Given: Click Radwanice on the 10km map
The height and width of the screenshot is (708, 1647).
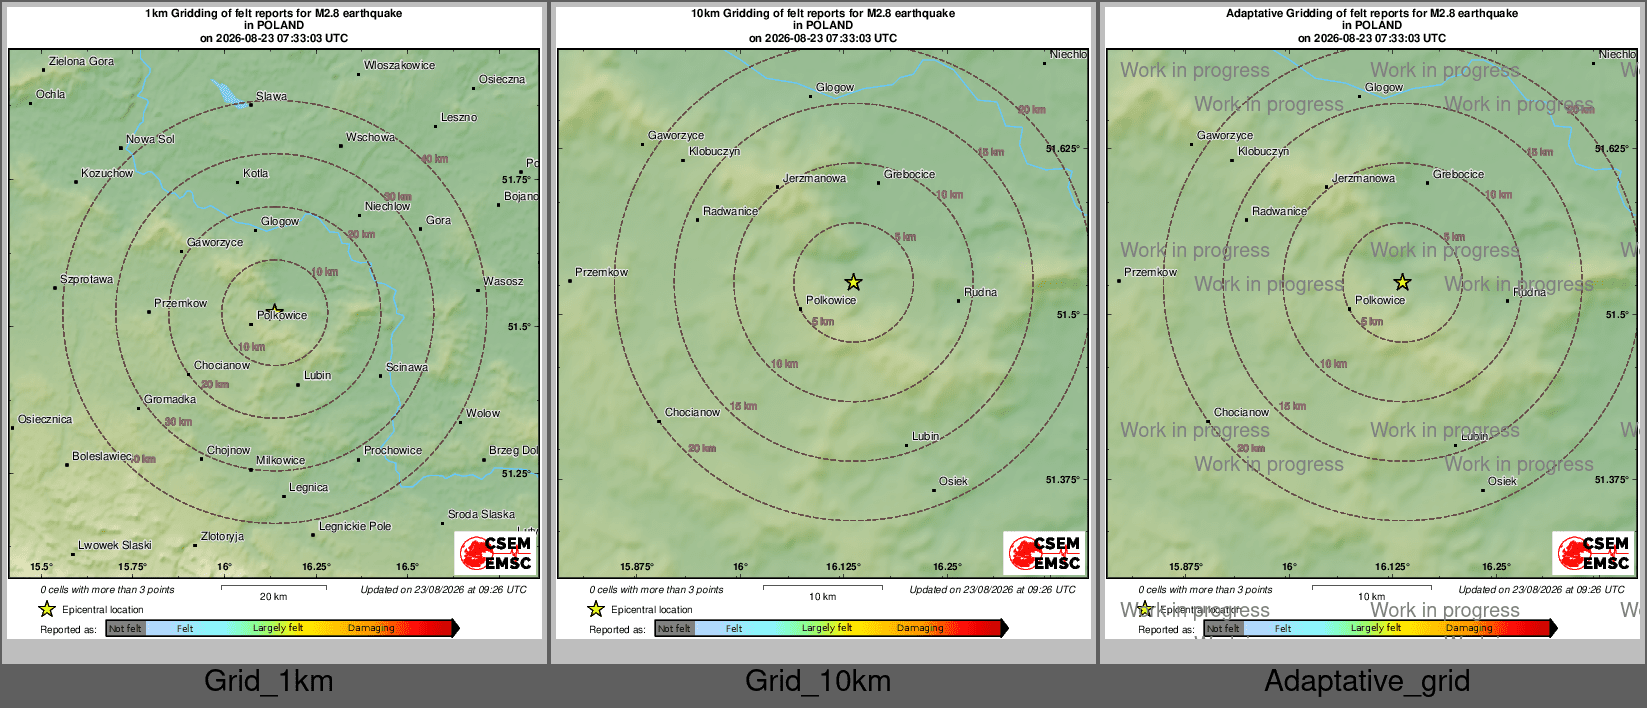Looking at the screenshot, I should coord(730,211).
